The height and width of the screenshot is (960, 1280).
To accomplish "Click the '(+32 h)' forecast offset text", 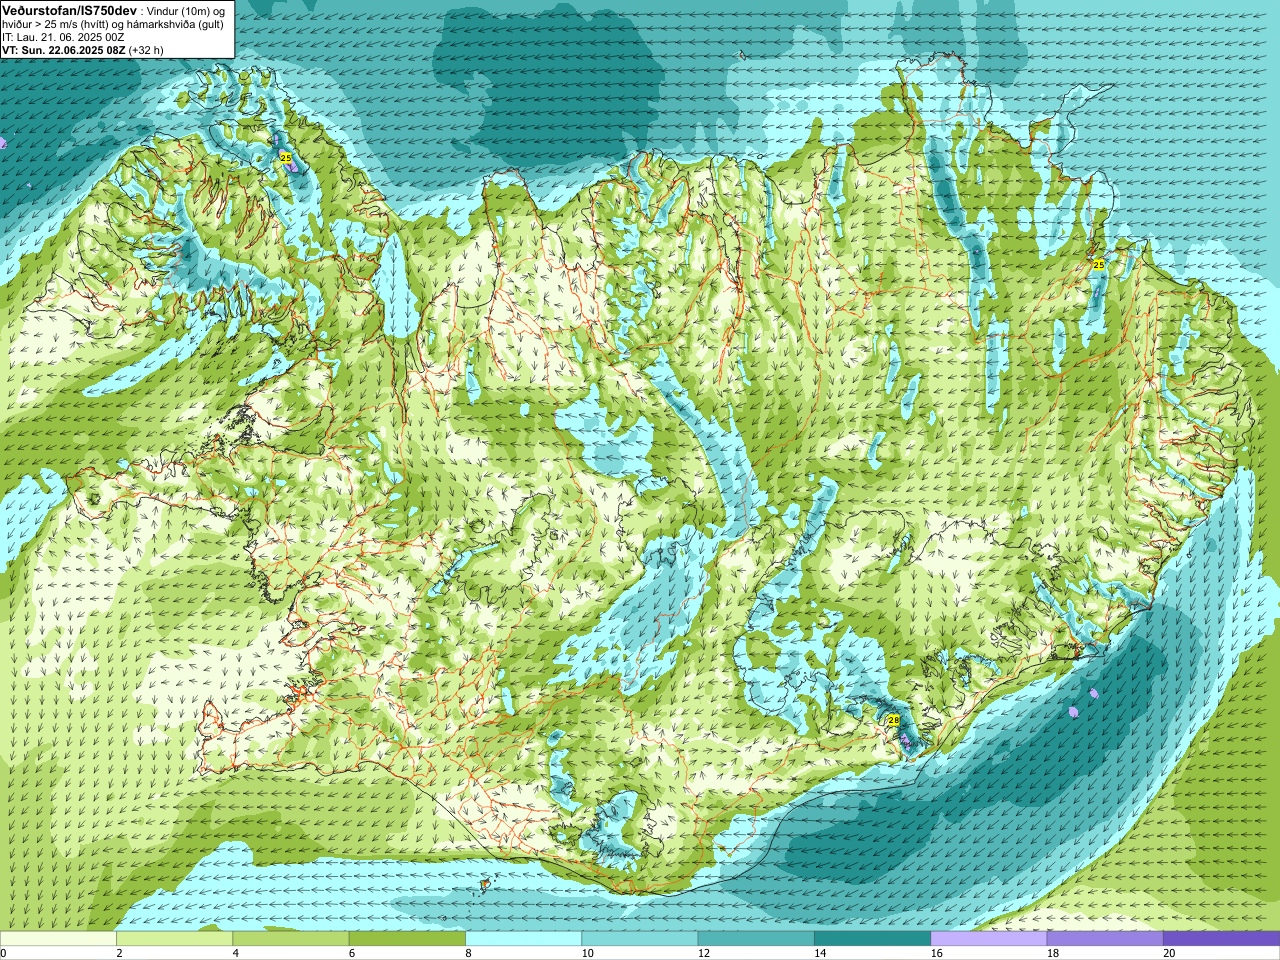I will [146, 50].
